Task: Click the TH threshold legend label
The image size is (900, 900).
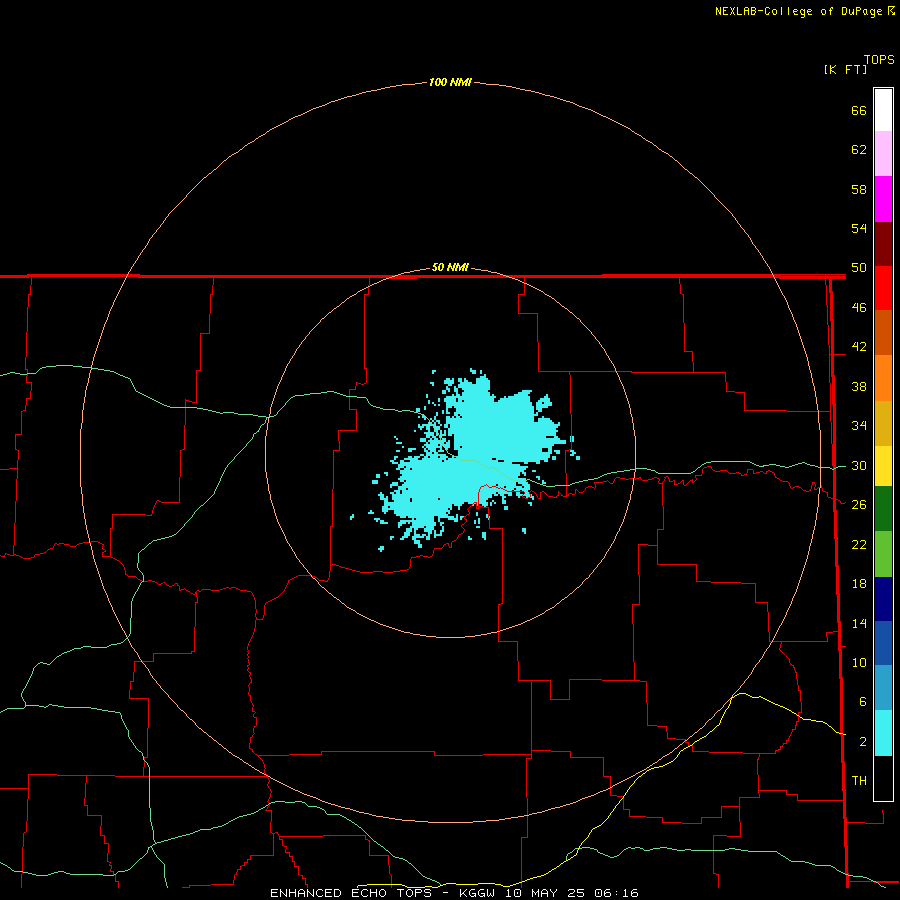Action: click(859, 781)
